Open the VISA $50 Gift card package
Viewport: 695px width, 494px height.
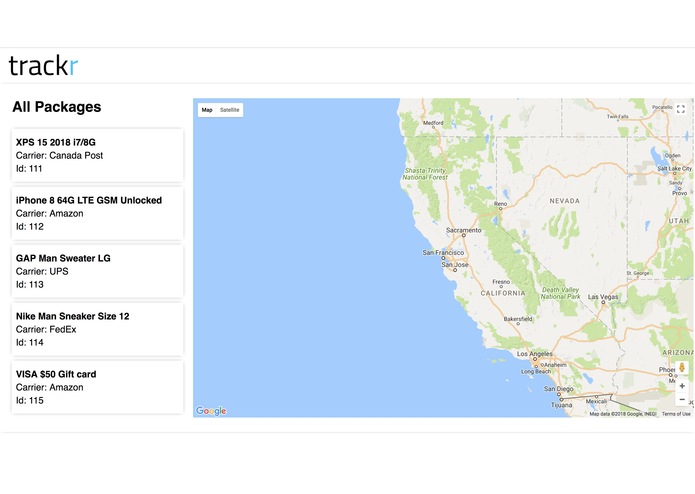click(98, 387)
